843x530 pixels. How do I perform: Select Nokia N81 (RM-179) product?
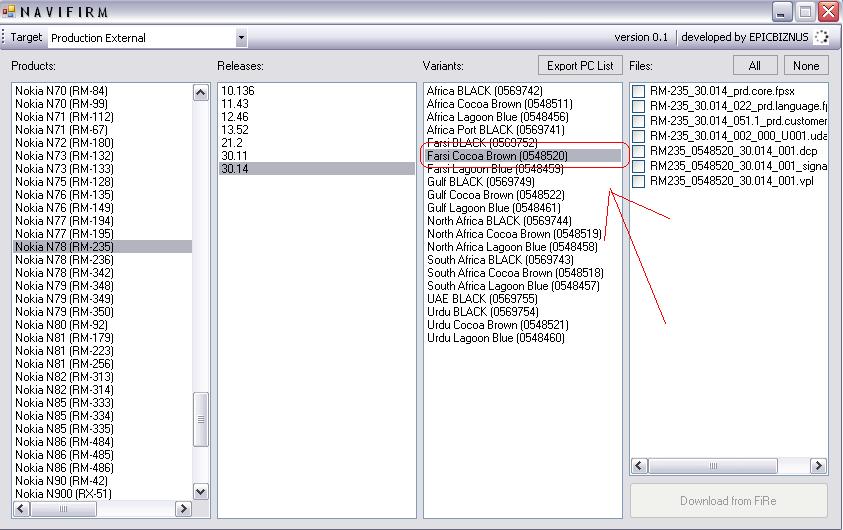tap(102, 338)
